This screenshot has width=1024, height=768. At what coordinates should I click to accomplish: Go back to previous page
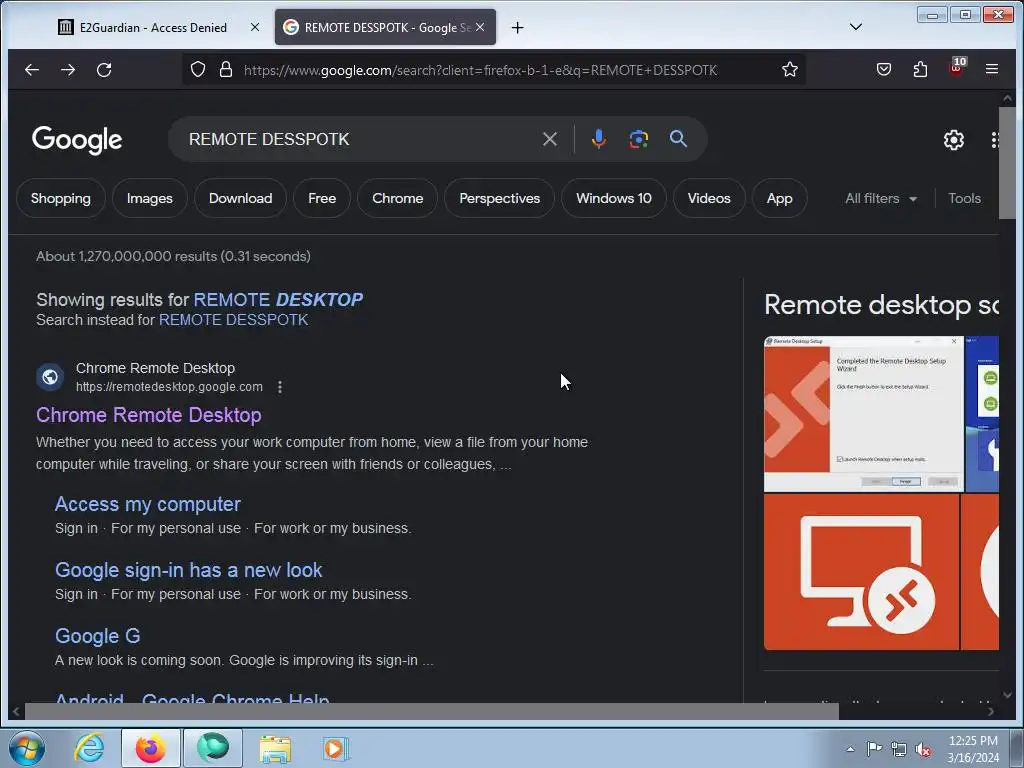coord(31,69)
